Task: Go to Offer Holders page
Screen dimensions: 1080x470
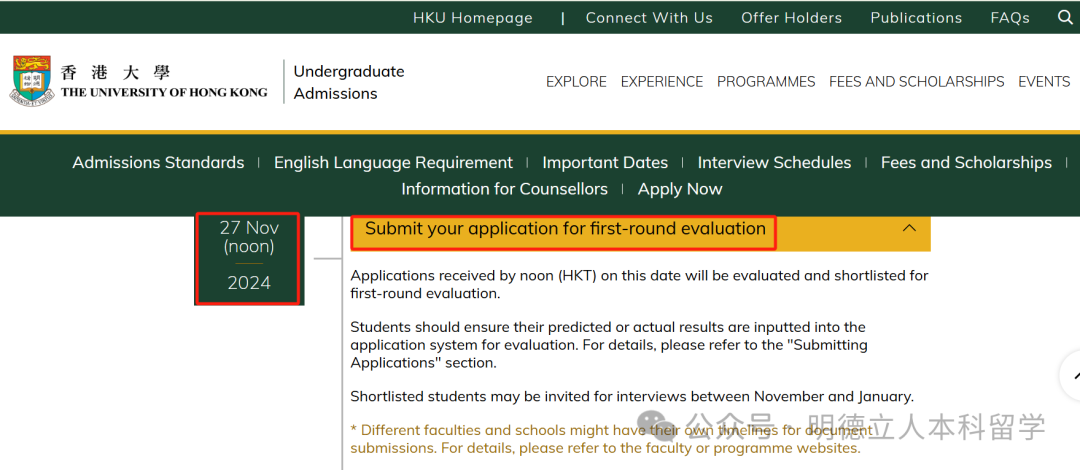Action: point(791,18)
